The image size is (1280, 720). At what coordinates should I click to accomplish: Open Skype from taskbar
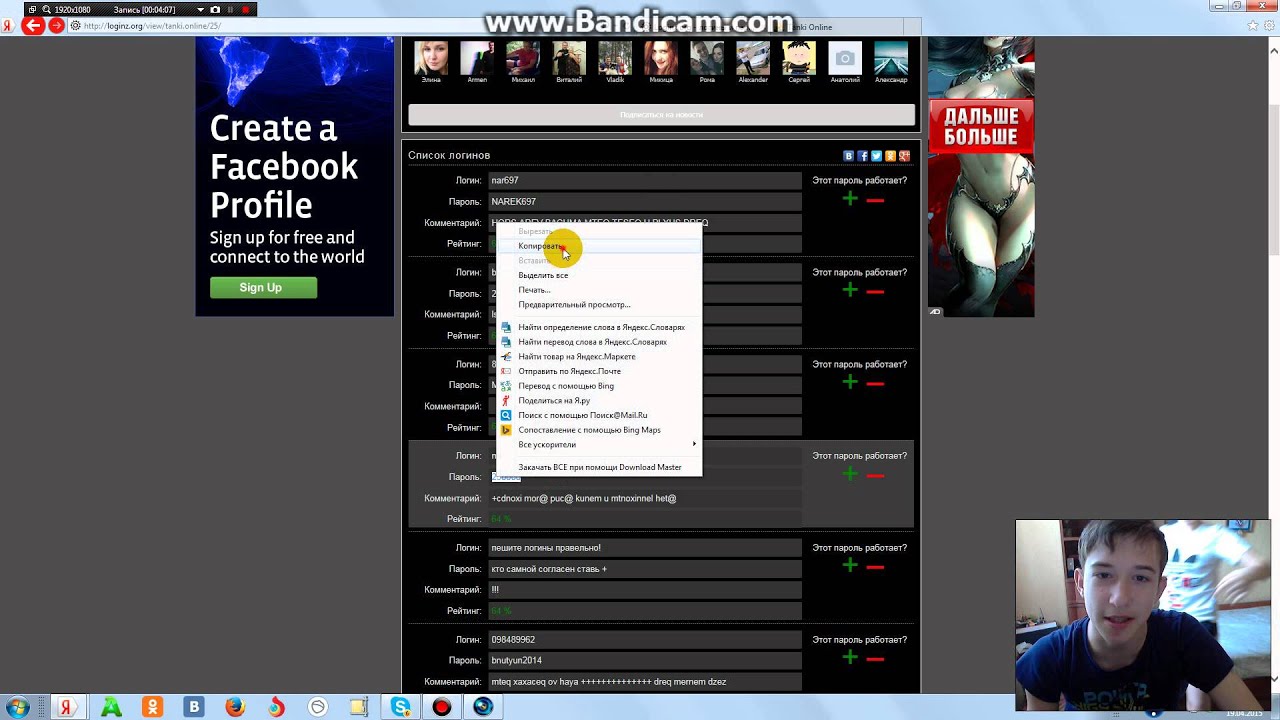pos(401,707)
